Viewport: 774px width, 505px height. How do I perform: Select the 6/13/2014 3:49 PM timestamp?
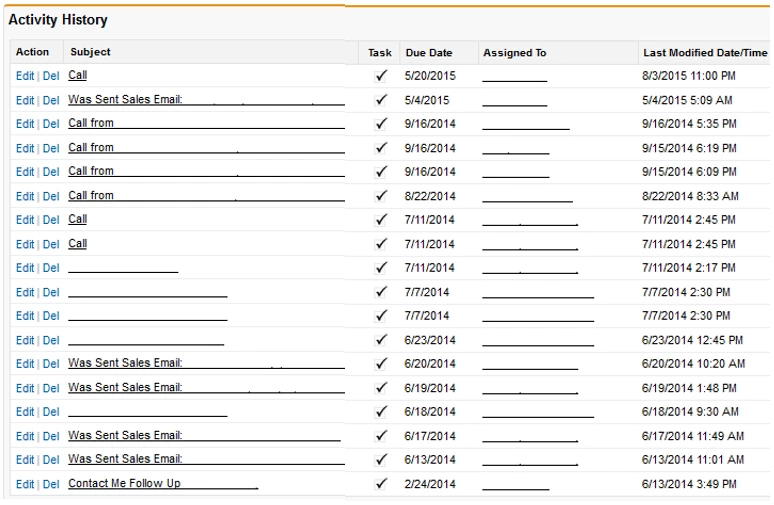coord(689,484)
